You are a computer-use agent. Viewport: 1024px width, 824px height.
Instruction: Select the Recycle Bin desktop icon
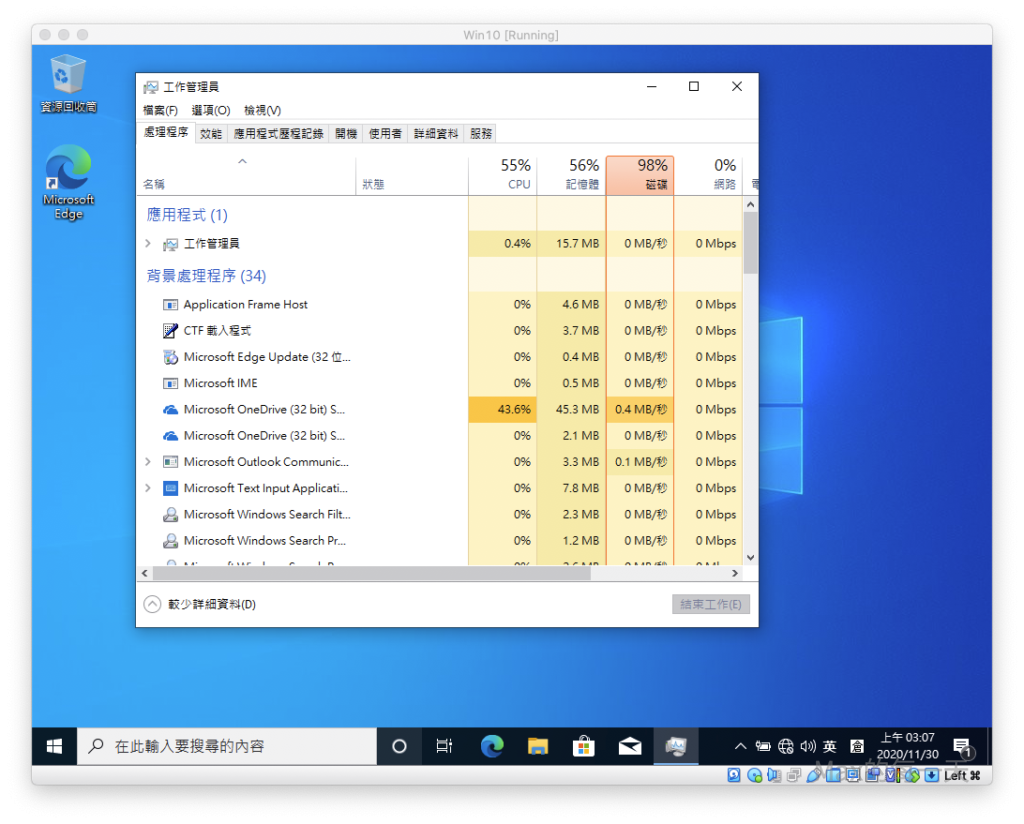[68, 75]
